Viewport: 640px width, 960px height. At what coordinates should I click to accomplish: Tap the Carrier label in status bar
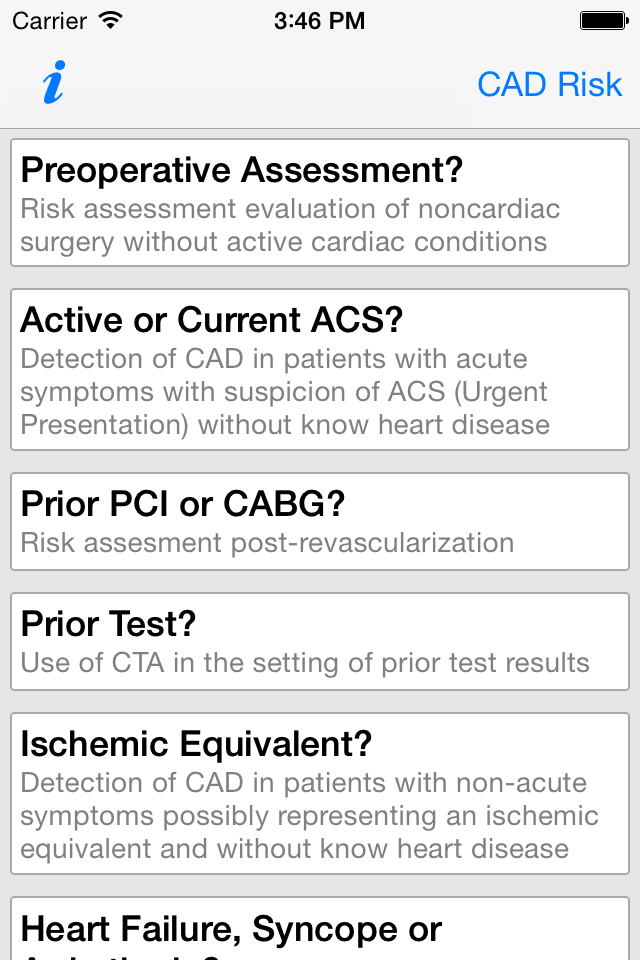[x=49, y=20]
